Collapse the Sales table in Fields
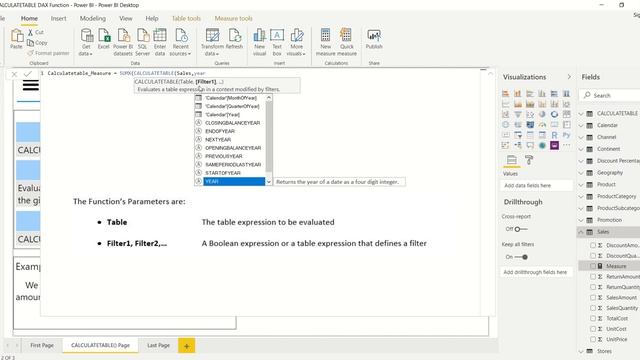 point(581,232)
